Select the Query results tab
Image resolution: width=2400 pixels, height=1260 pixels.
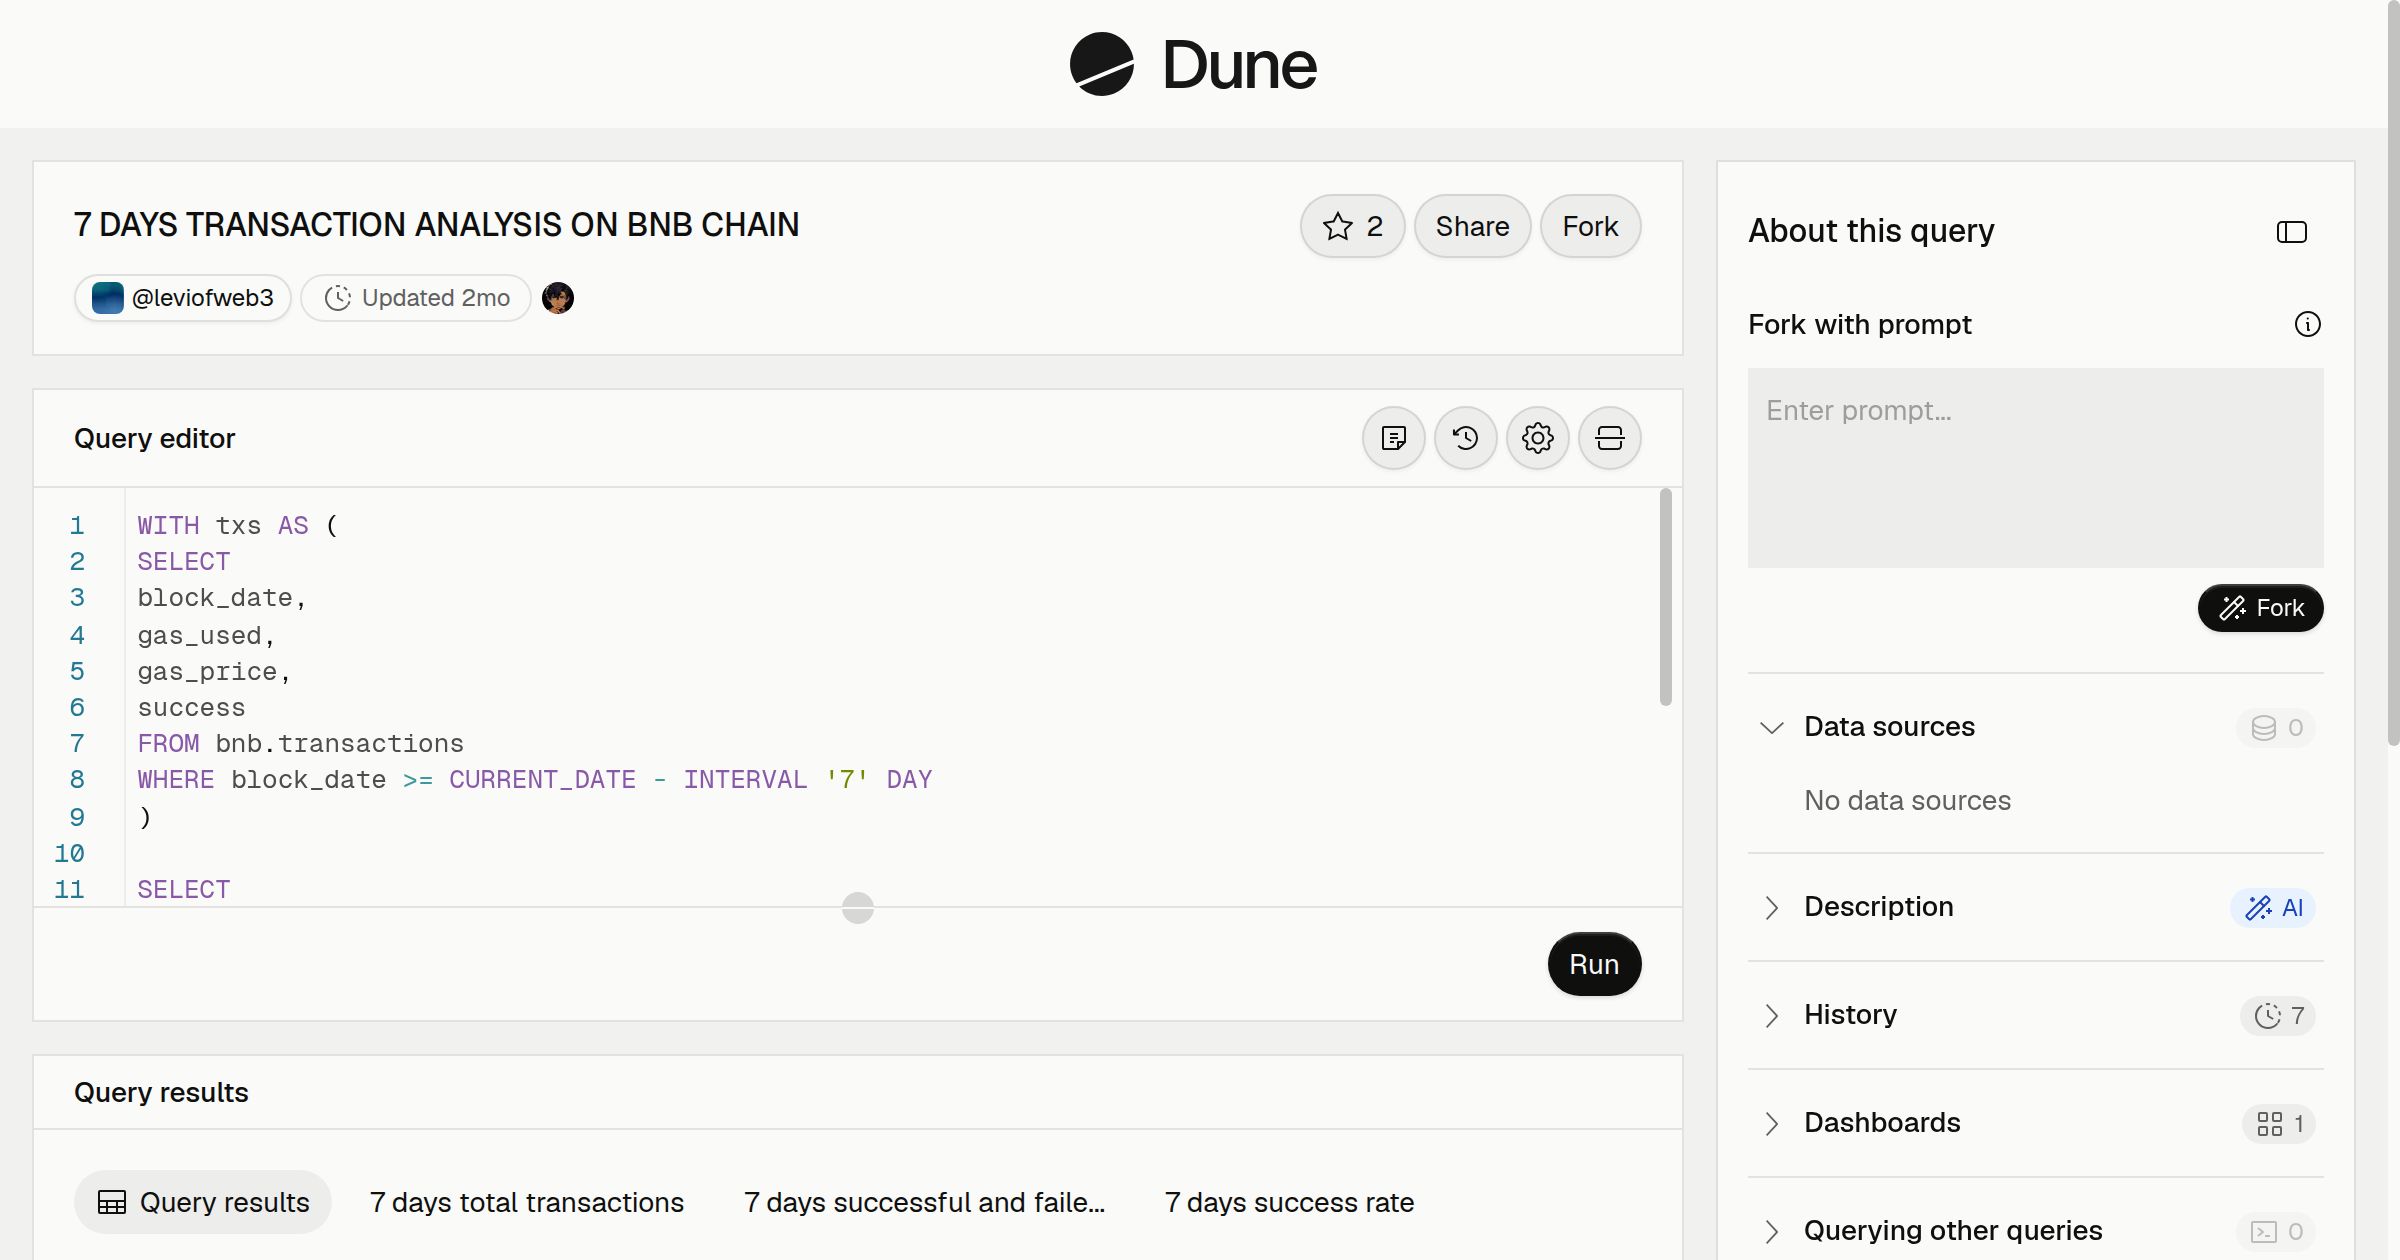(x=203, y=1202)
